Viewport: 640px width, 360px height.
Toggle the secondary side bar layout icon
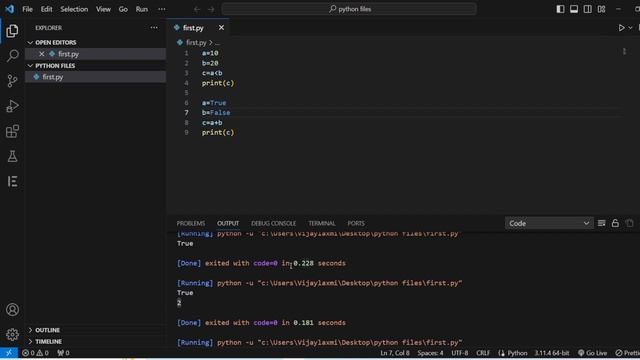pos(588,9)
